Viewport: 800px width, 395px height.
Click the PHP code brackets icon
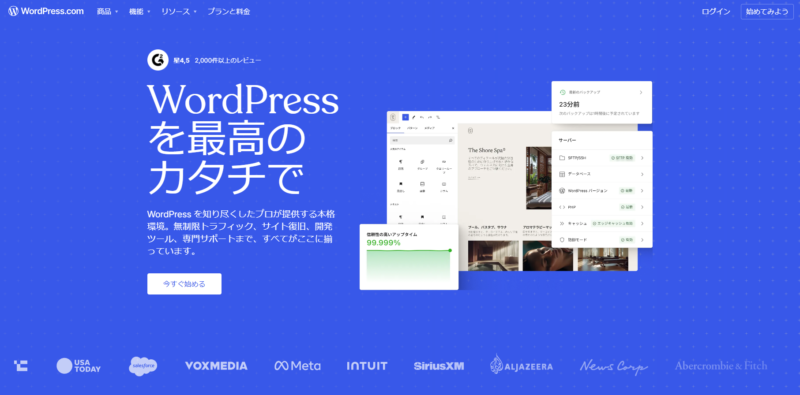(x=562, y=207)
